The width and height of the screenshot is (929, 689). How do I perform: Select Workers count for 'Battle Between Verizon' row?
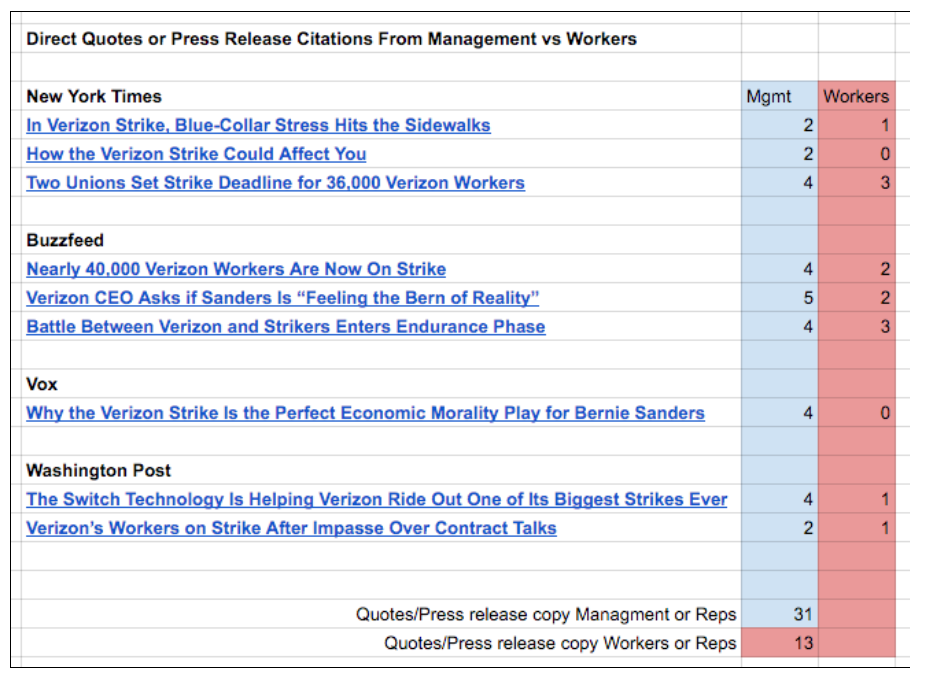click(x=857, y=326)
